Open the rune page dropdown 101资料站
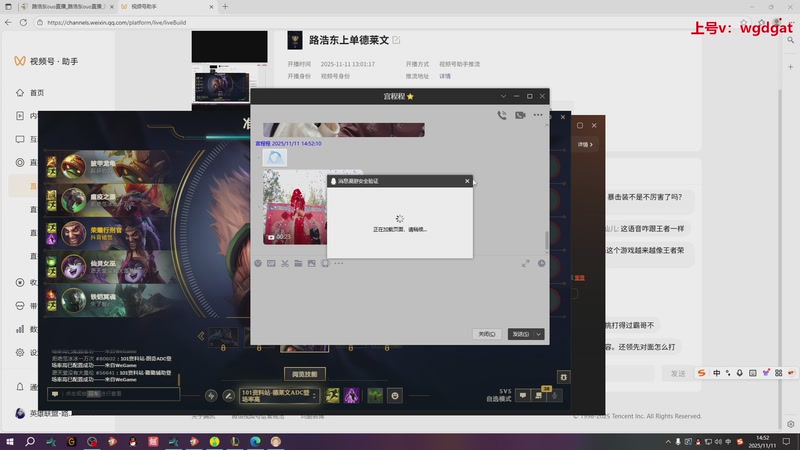The image size is (800, 450). (x=279, y=395)
